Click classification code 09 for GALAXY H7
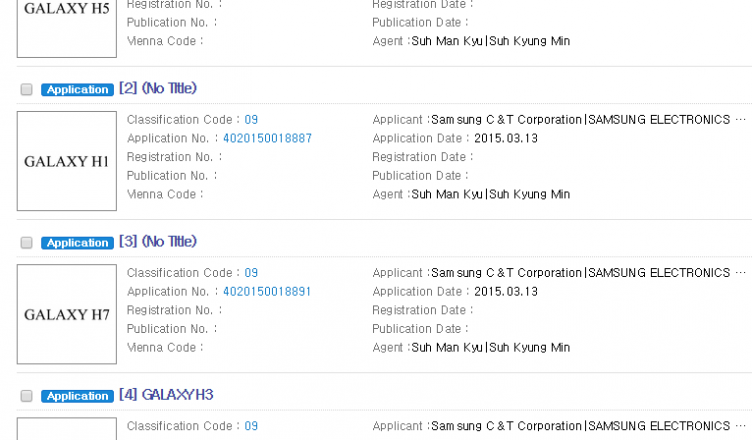 click(251, 273)
